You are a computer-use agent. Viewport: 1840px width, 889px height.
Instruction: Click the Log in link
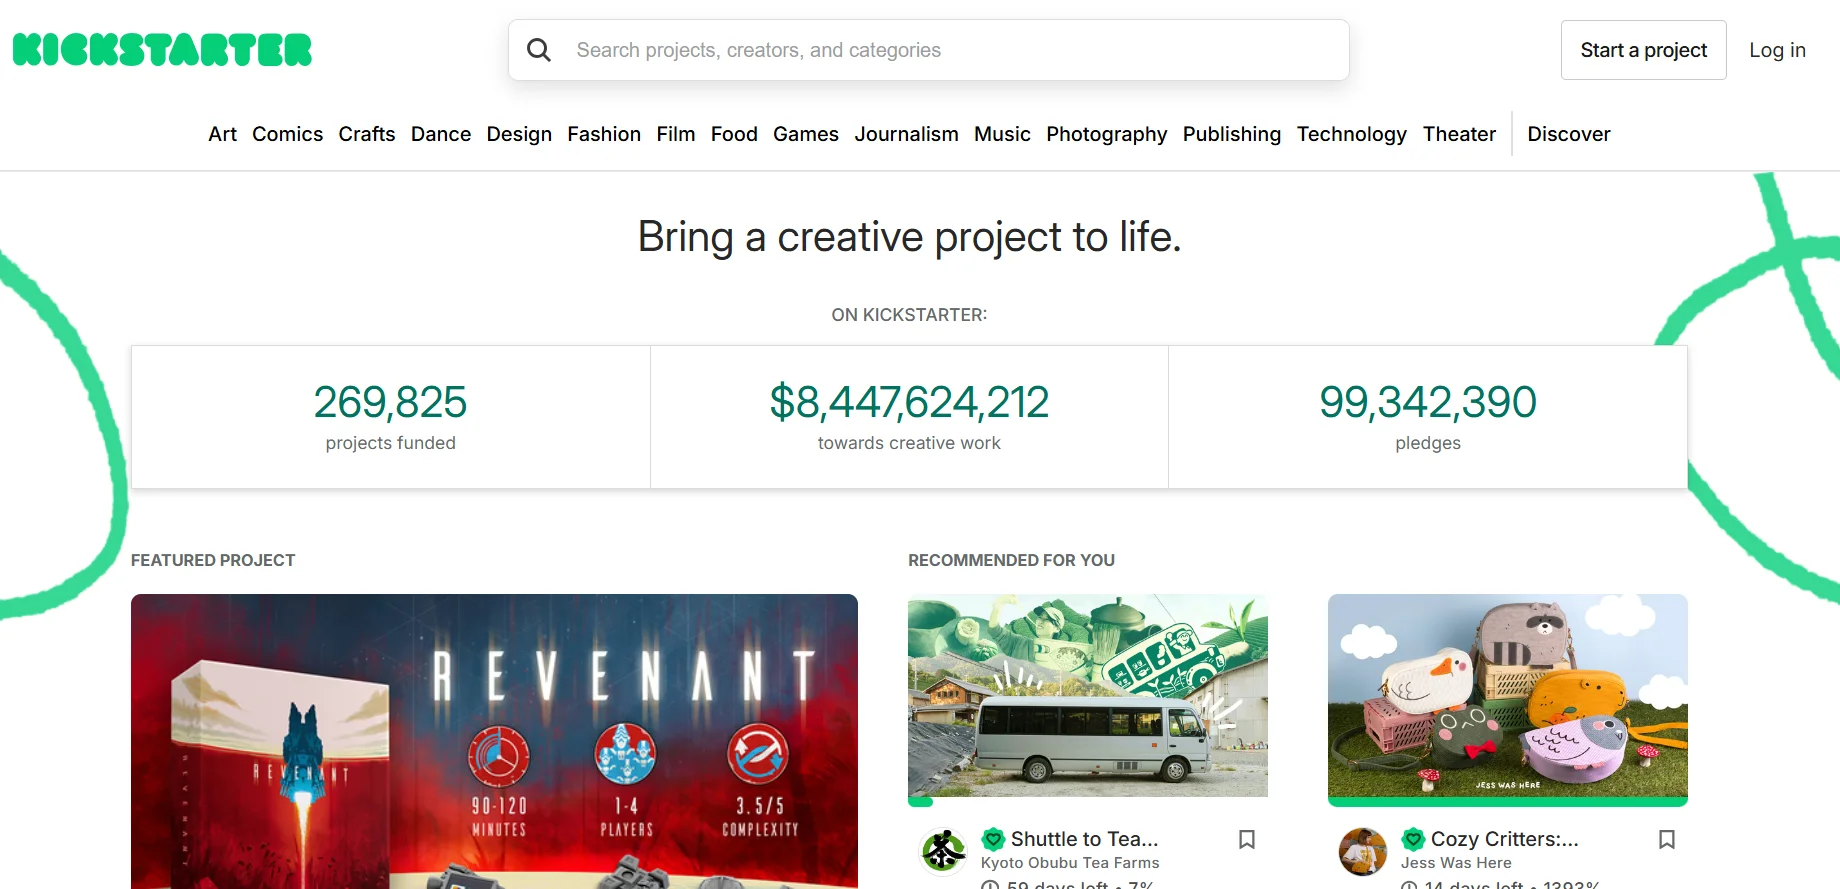pyautogui.click(x=1777, y=50)
